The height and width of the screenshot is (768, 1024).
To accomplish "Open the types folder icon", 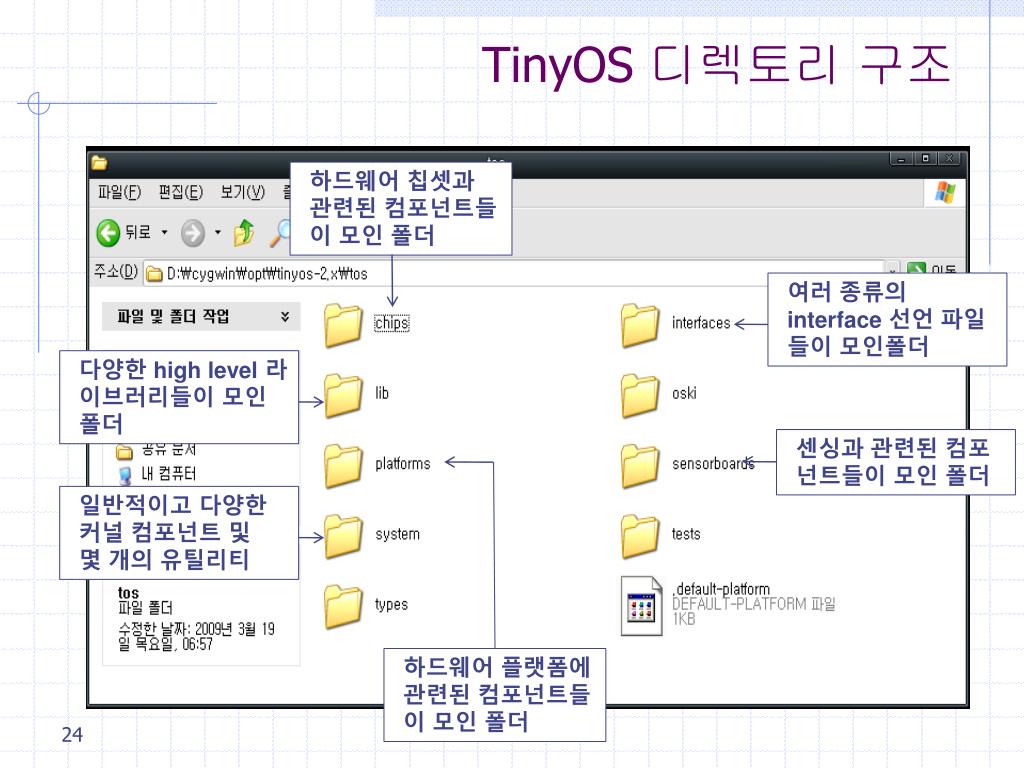I will click(343, 607).
